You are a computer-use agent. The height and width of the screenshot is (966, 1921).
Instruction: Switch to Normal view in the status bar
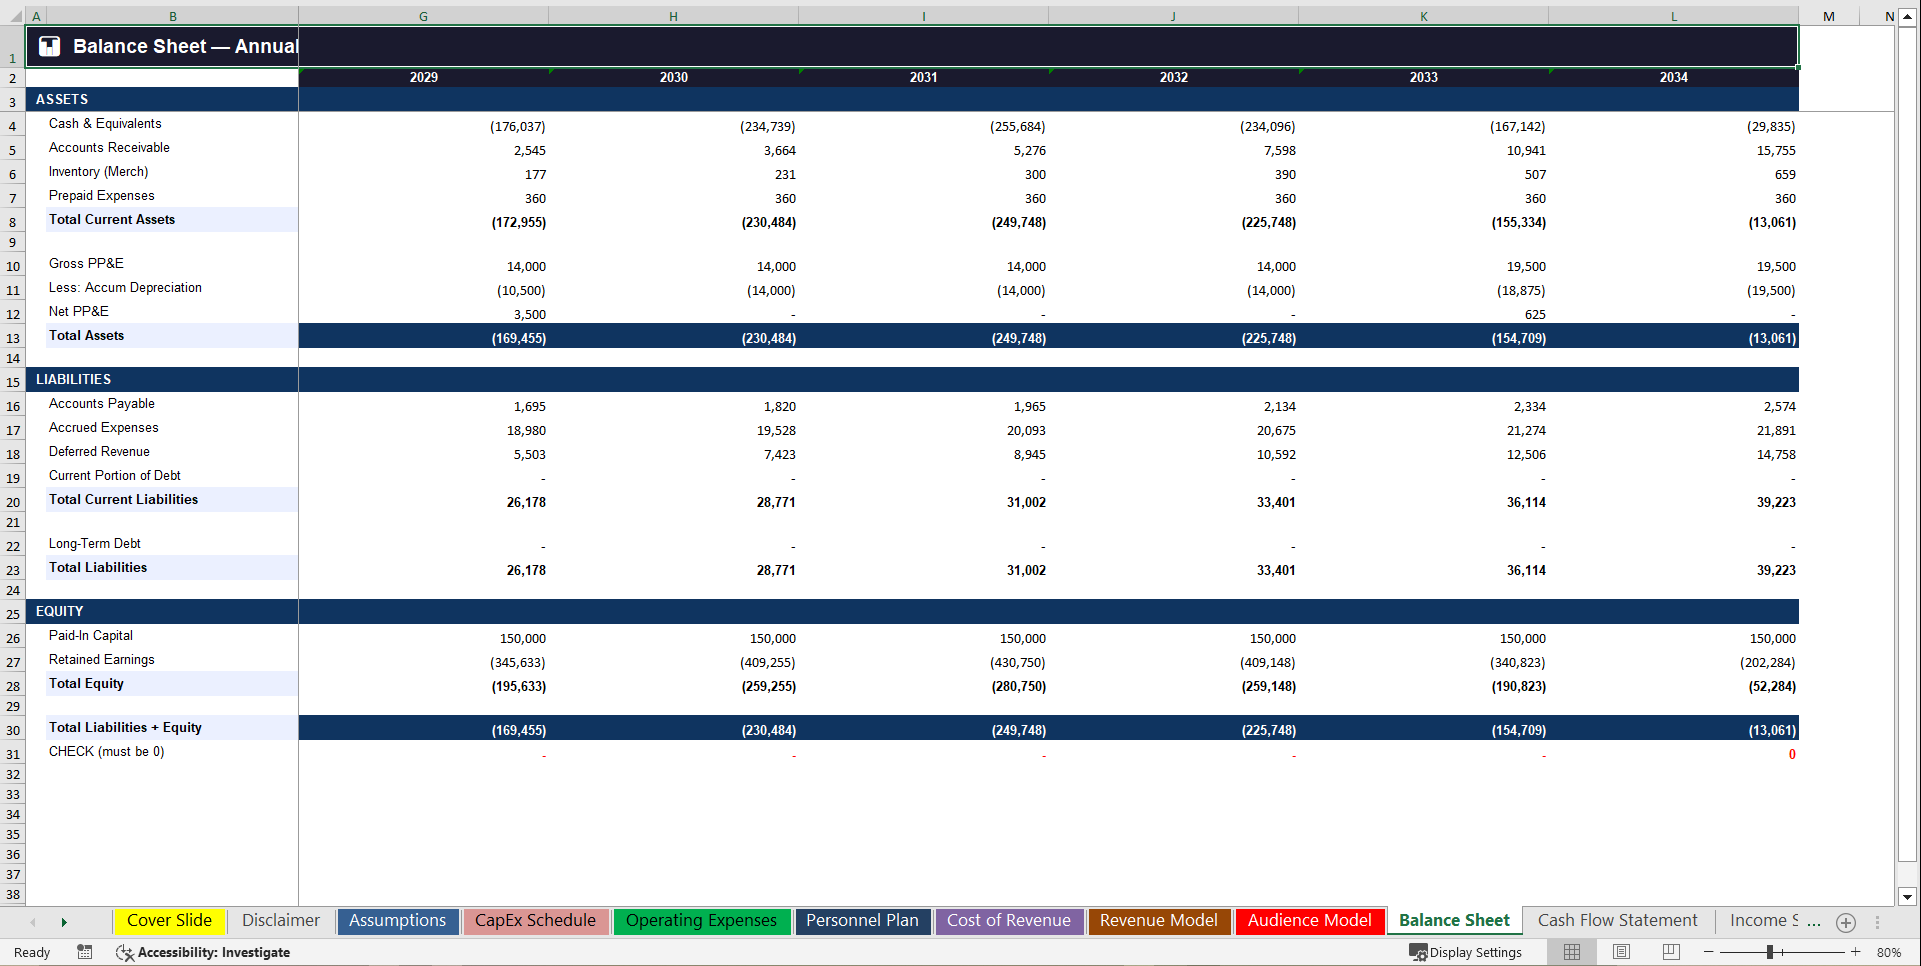[x=1571, y=952]
